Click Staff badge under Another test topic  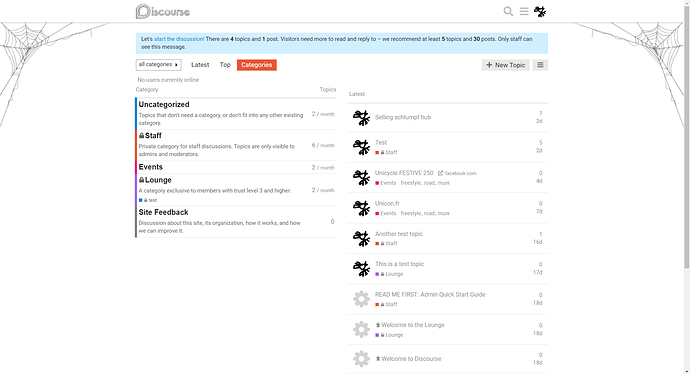pos(386,243)
